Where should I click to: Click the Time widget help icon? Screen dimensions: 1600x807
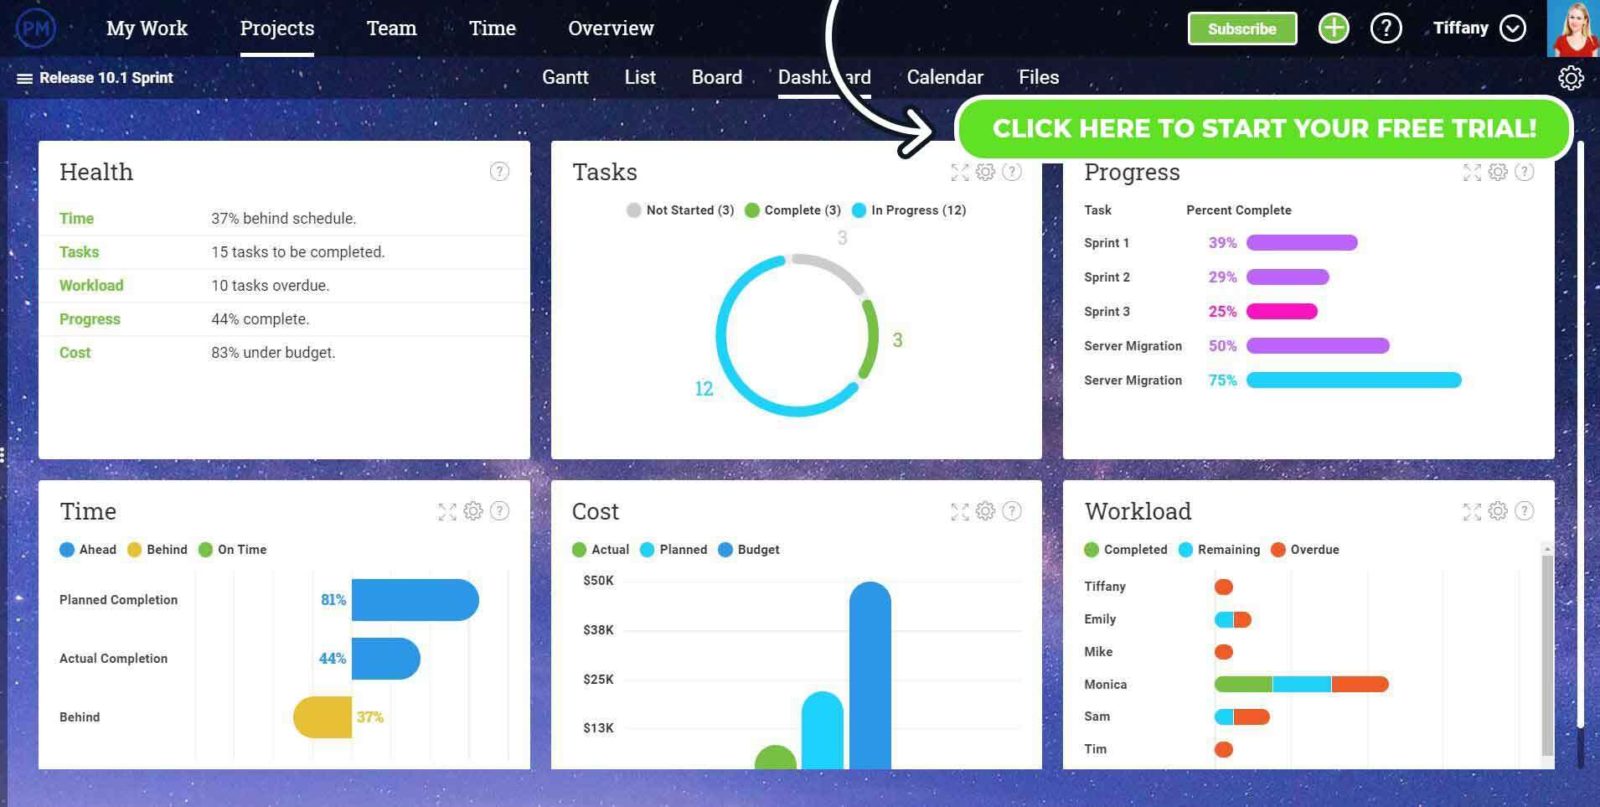tap(499, 512)
